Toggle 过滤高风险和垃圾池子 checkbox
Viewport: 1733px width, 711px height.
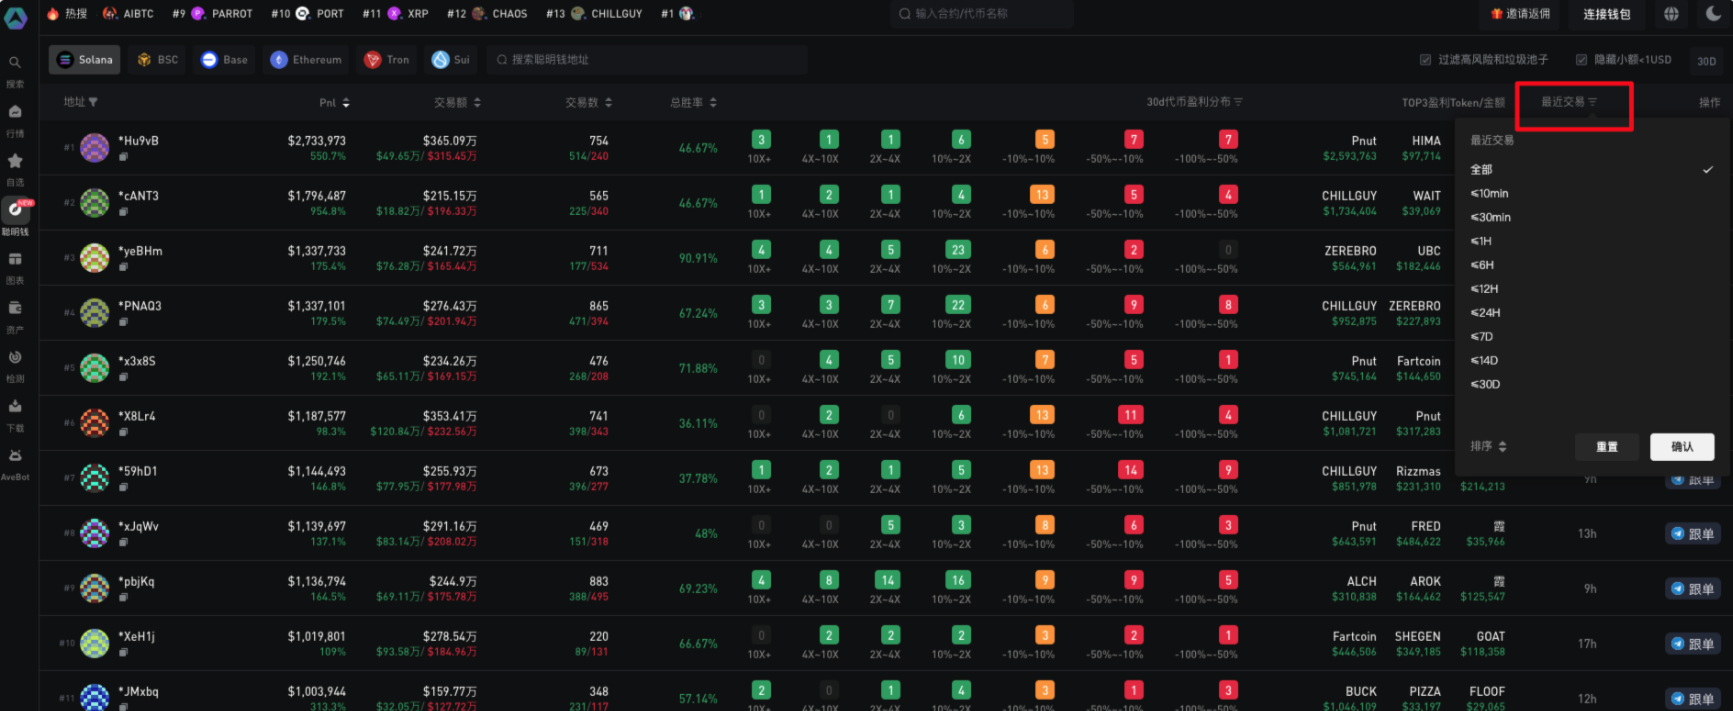(1425, 60)
